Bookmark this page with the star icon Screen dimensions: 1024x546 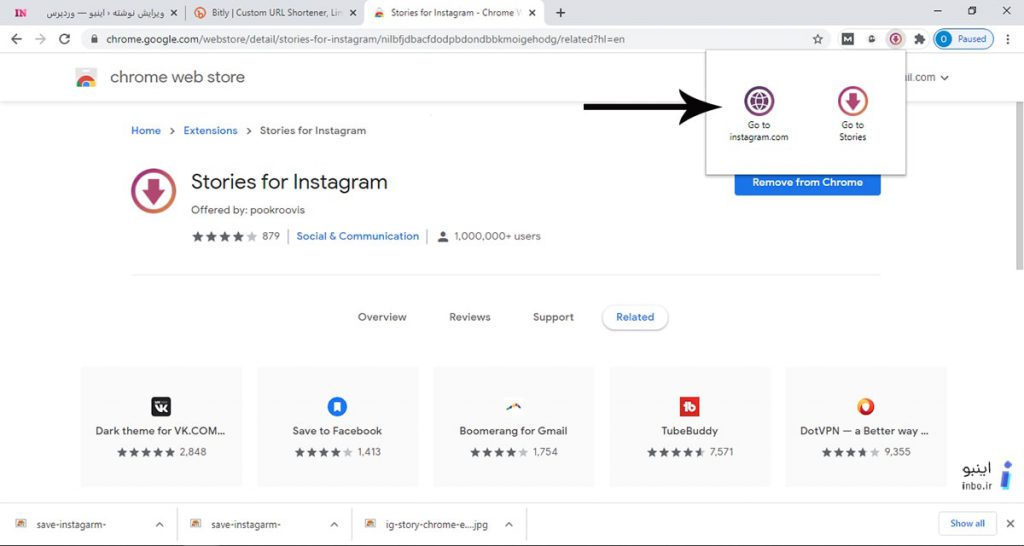pos(818,39)
